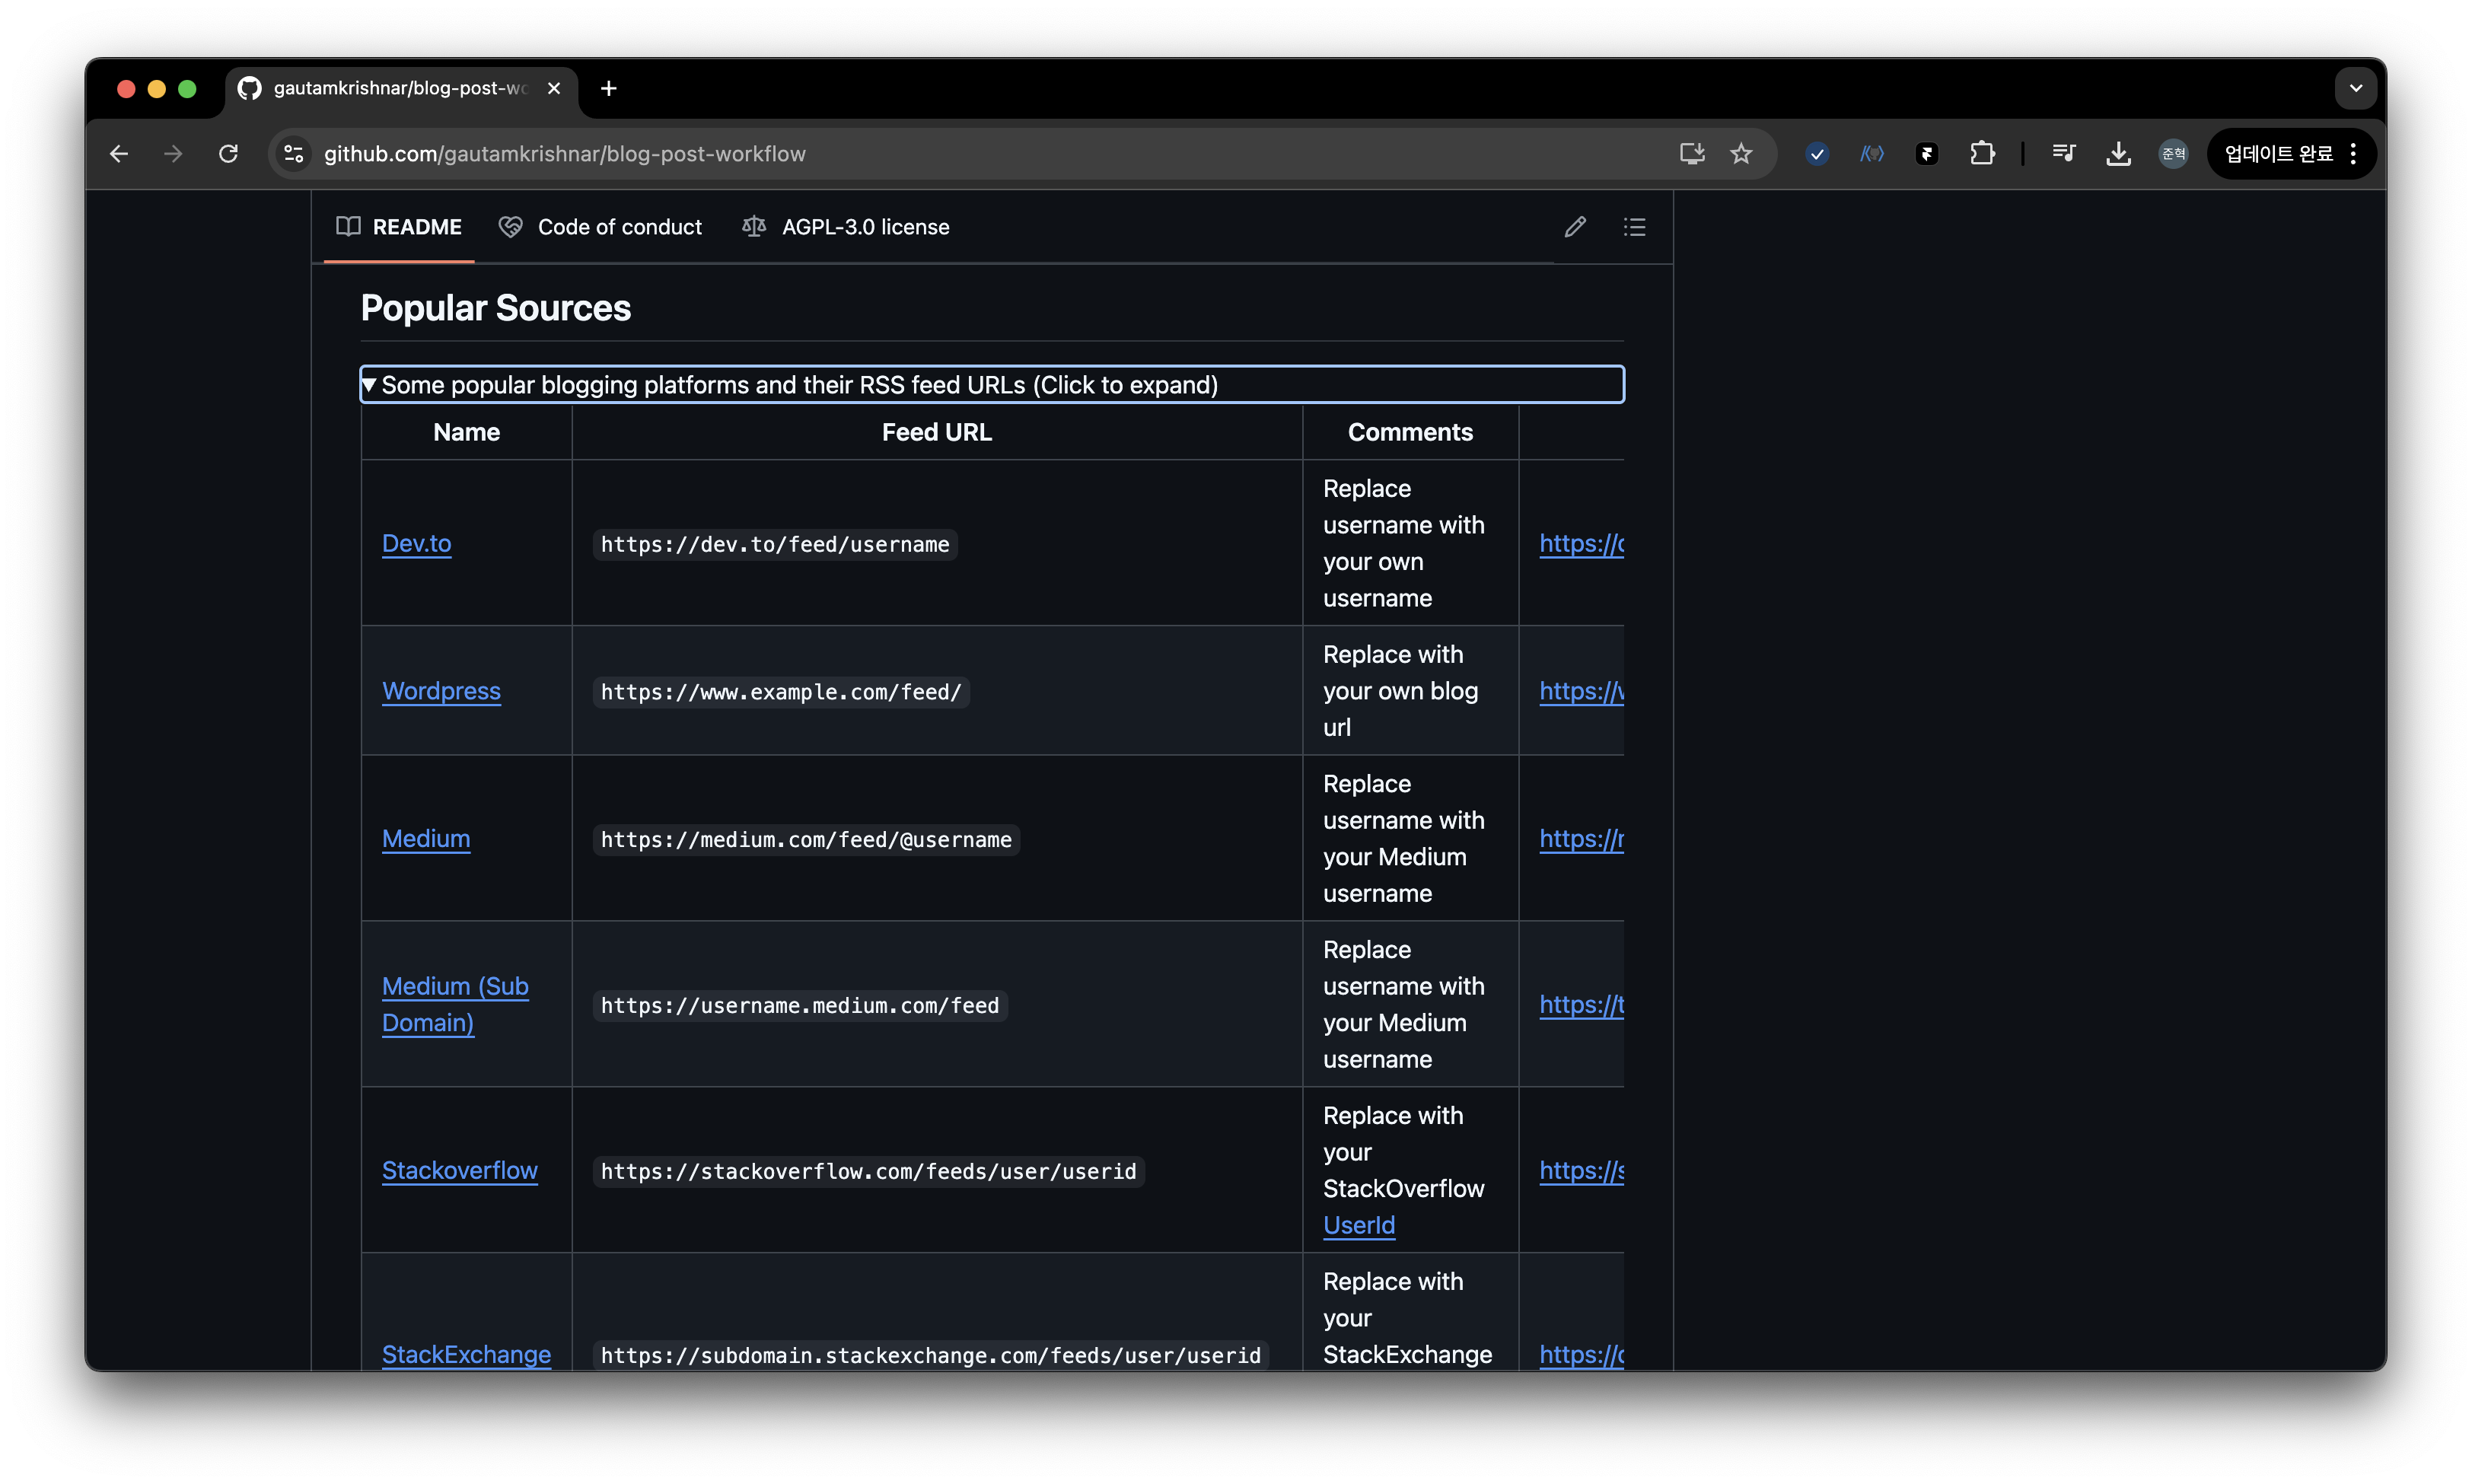This screenshot has width=2472, height=1484.
Task: Open the UserId link in Stackoverflow comments
Action: [x=1359, y=1225]
